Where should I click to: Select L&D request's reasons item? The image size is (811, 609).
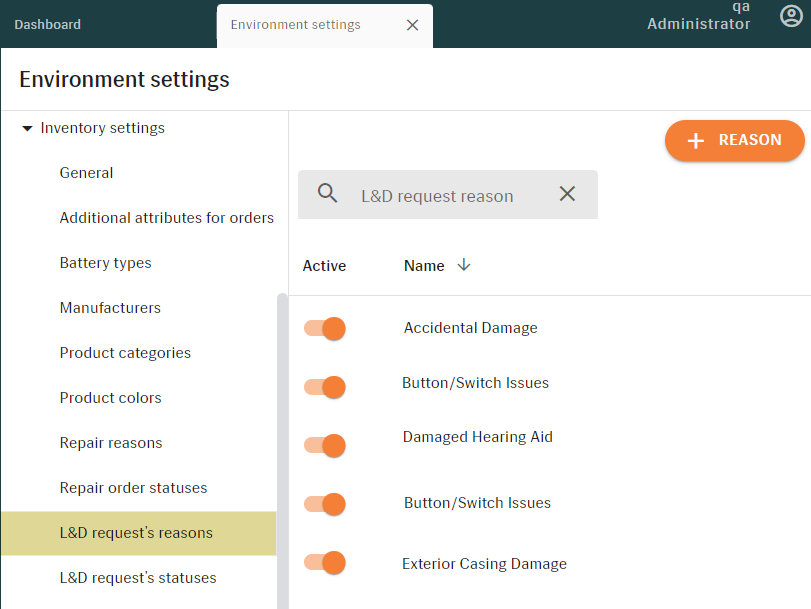pyautogui.click(x=139, y=533)
